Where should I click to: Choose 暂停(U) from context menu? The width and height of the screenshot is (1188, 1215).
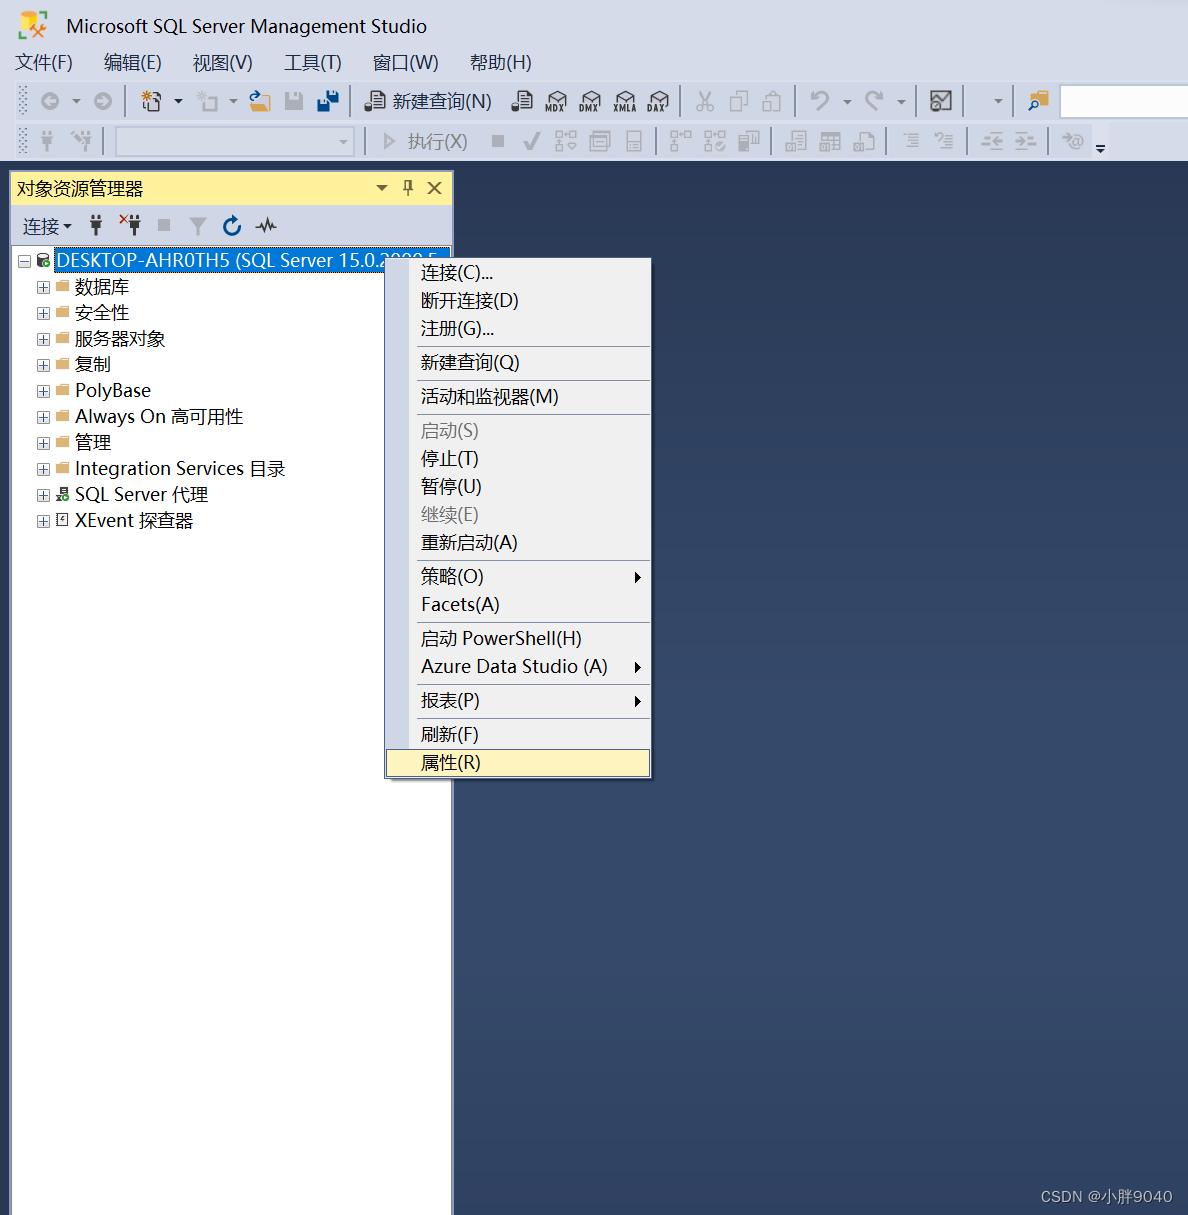tap(518, 487)
